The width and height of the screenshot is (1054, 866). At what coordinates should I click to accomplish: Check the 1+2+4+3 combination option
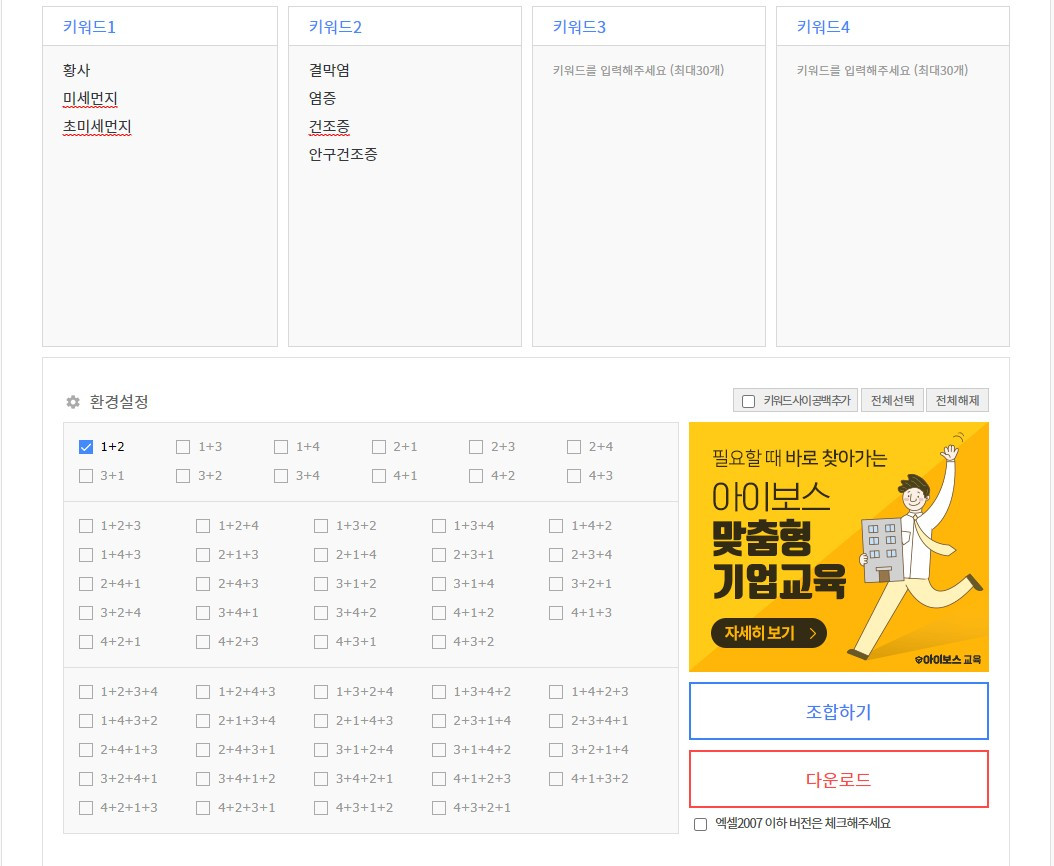(x=203, y=692)
